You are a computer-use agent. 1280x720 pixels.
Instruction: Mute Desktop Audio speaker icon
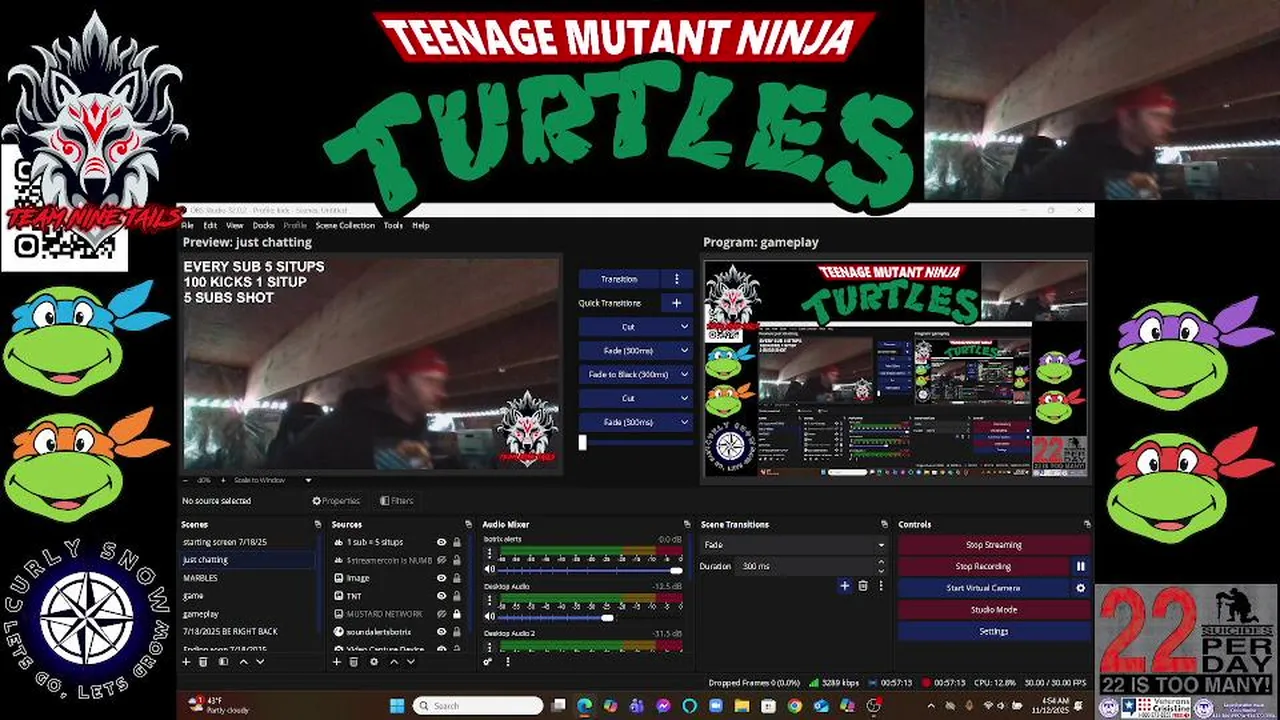coord(490,618)
